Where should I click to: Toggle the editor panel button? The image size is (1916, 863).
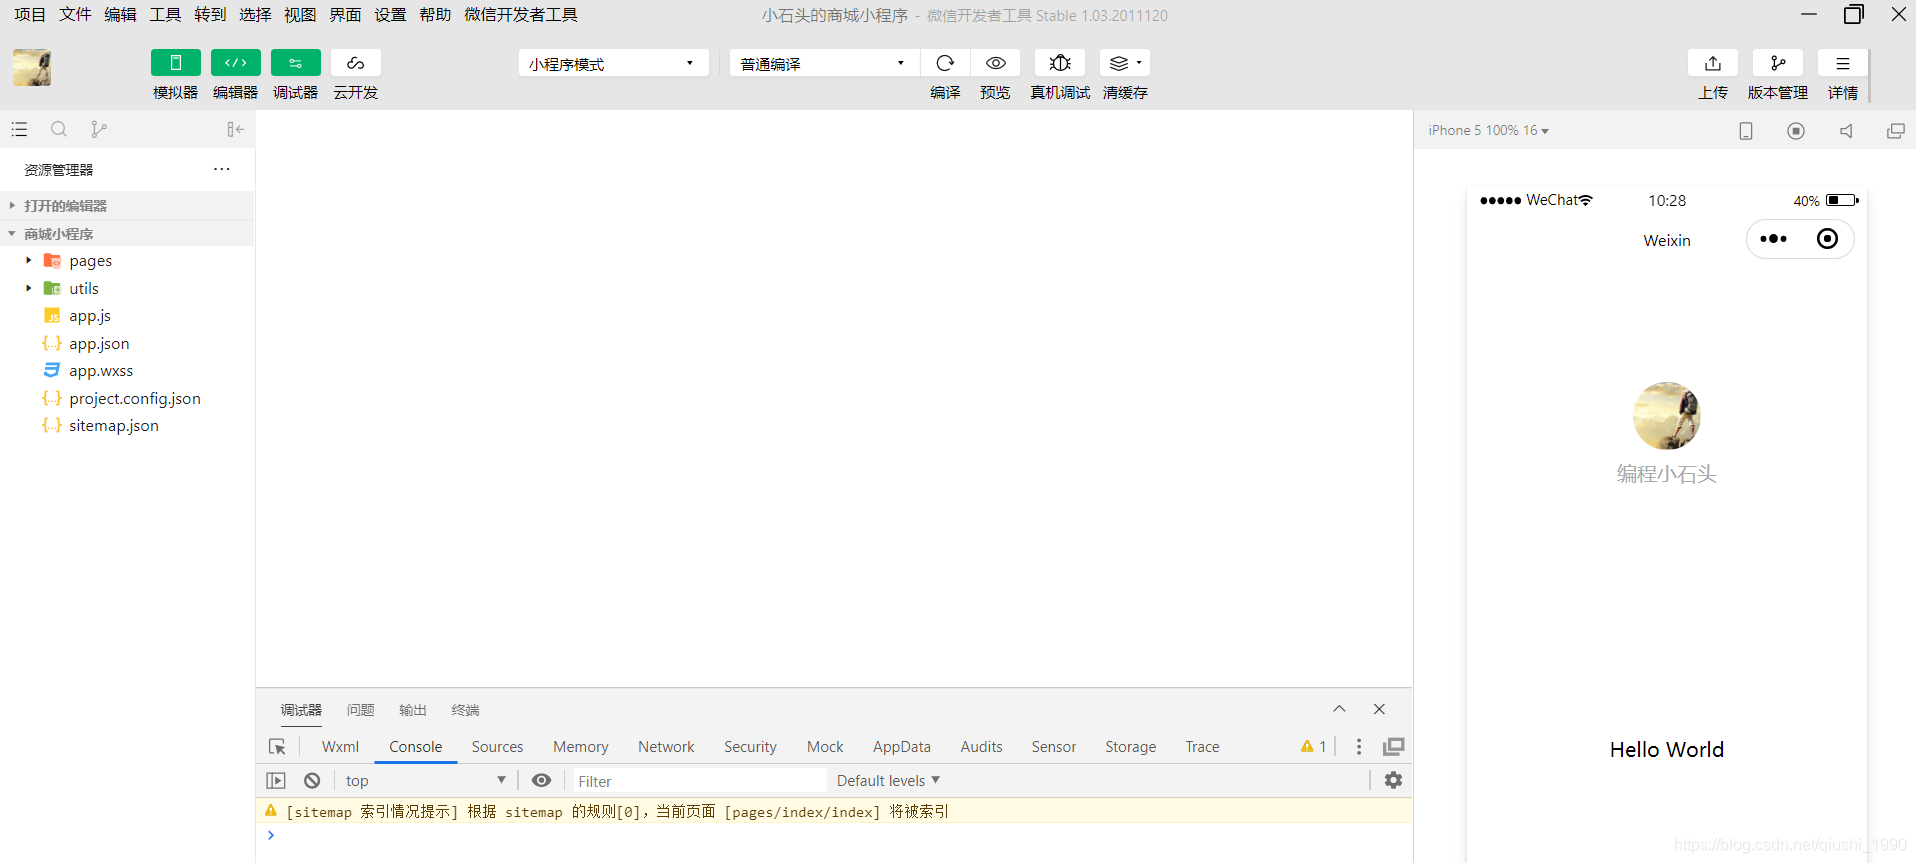tap(235, 63)
